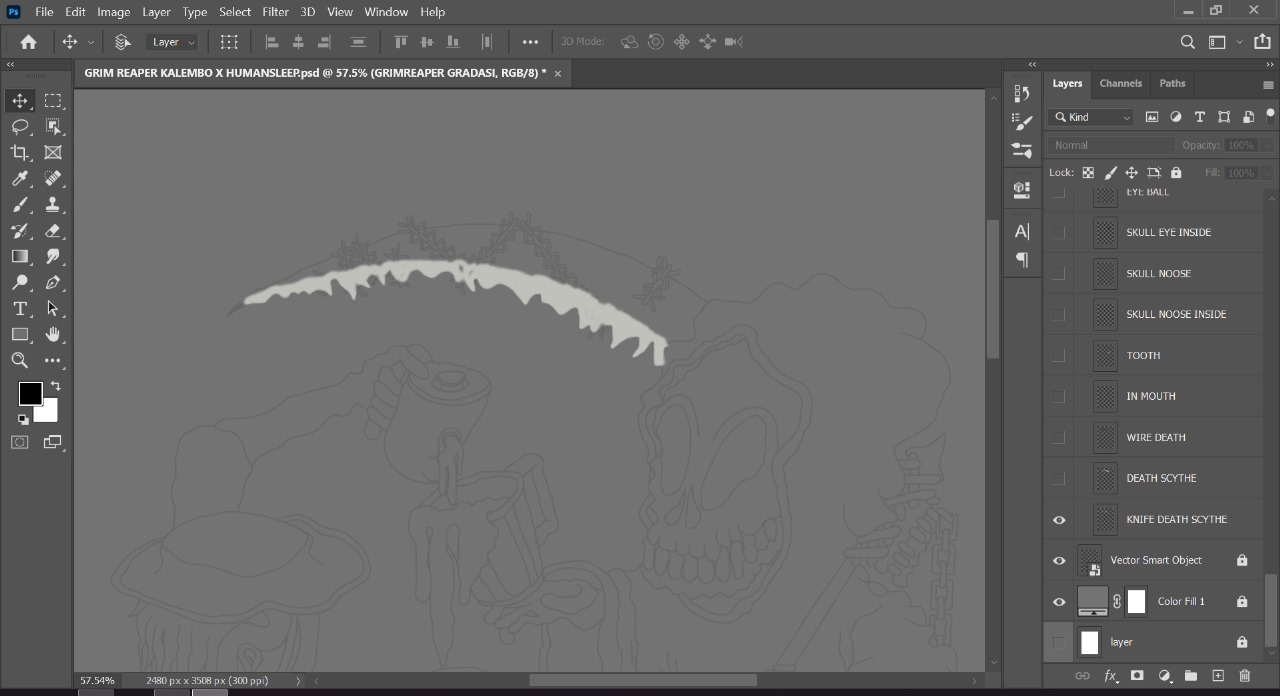
Task: Show the TOOTH layer
Action: click(1059, 355)
